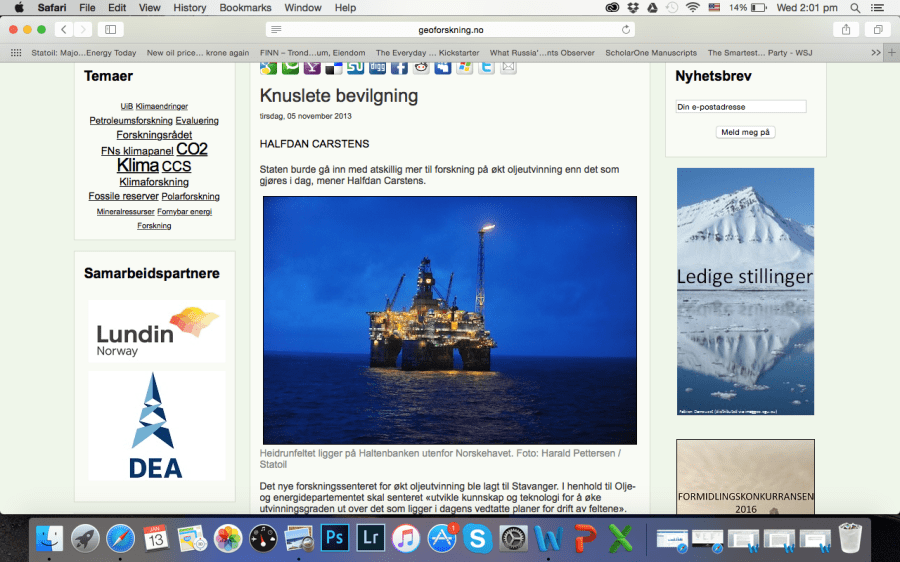Screen dimensions: 900x562
Task: Click the Heidrun oil platform photo
Action: coord(450,320)
